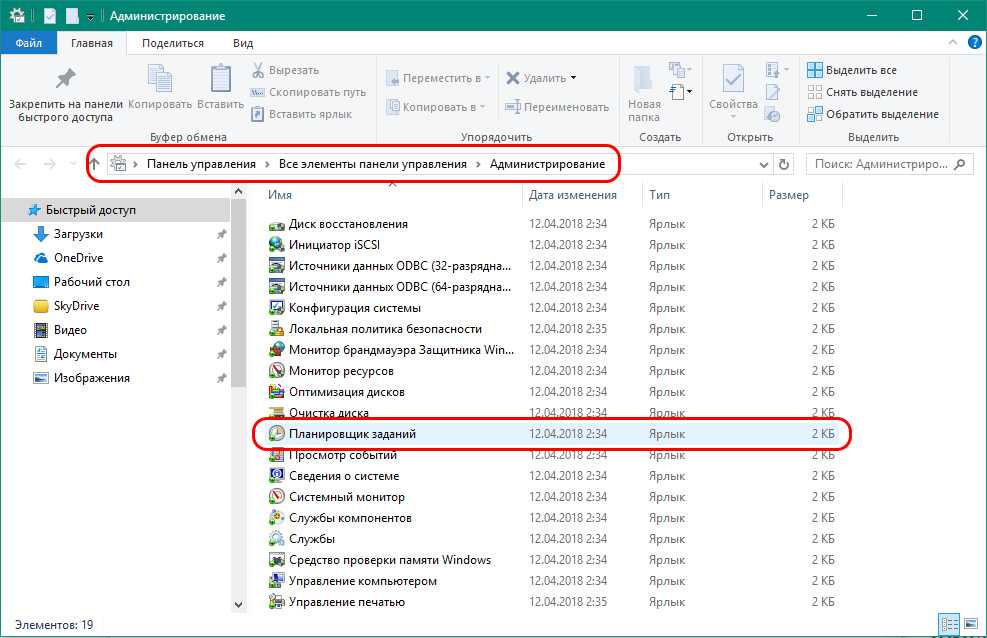The image size is (987, 638).
Task: Click the Администрирование search field
Action: pyautogui.click(x=889, y=164)
